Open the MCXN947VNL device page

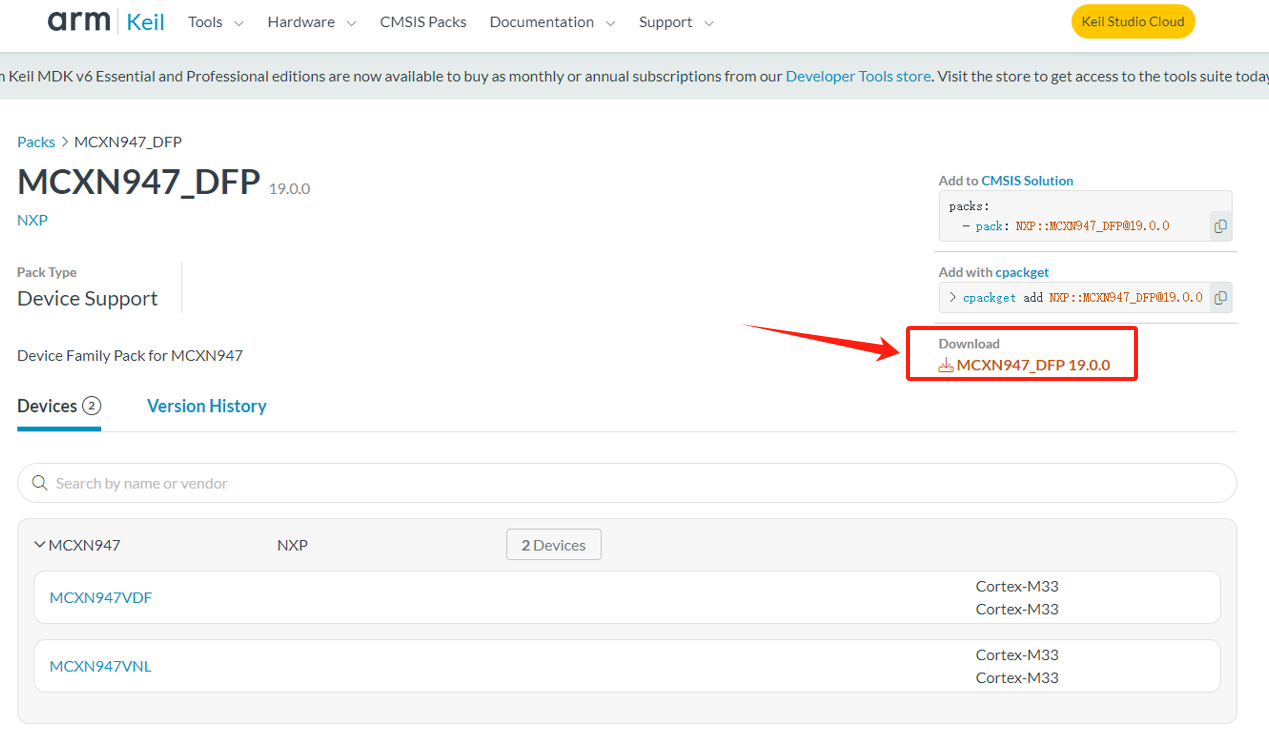(x=100, y=666)
